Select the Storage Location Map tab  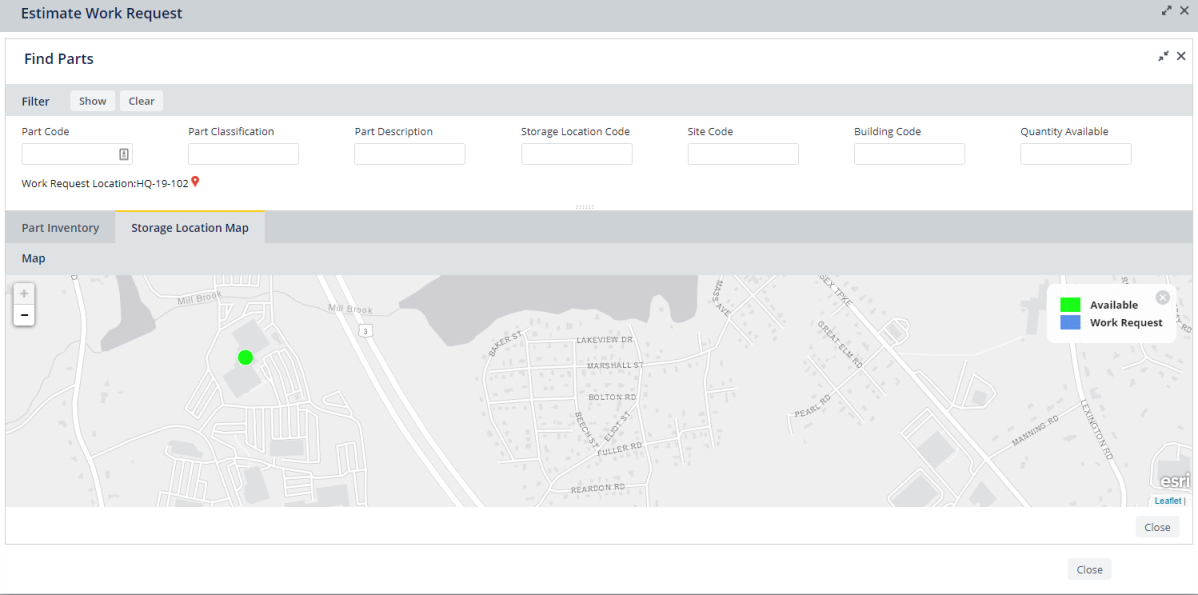pyautogui.click(x=190, y=228)
